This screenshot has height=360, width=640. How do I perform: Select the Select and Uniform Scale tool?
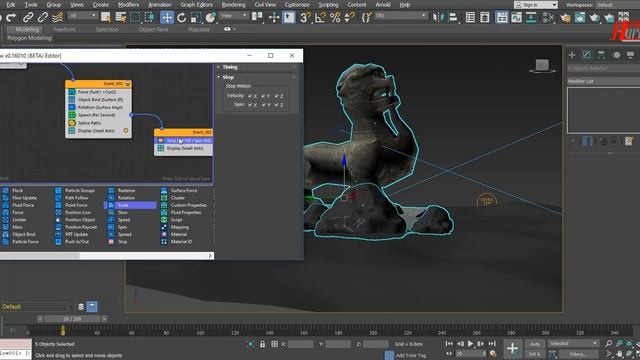tap(196, 18)
